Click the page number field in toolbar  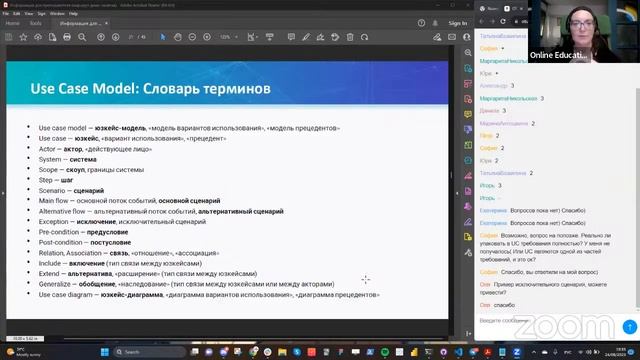click(x=131, y=37)
